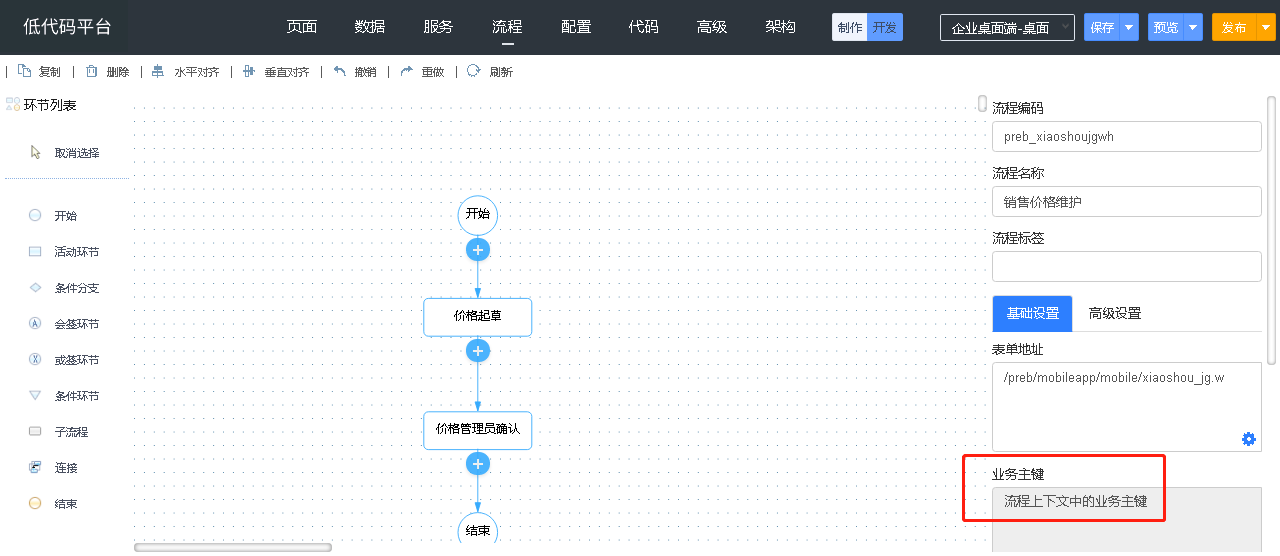This screenshot has width=1280, height=556.
Task: Click the Copy (复制) toolbar icon
Action: 25,71
